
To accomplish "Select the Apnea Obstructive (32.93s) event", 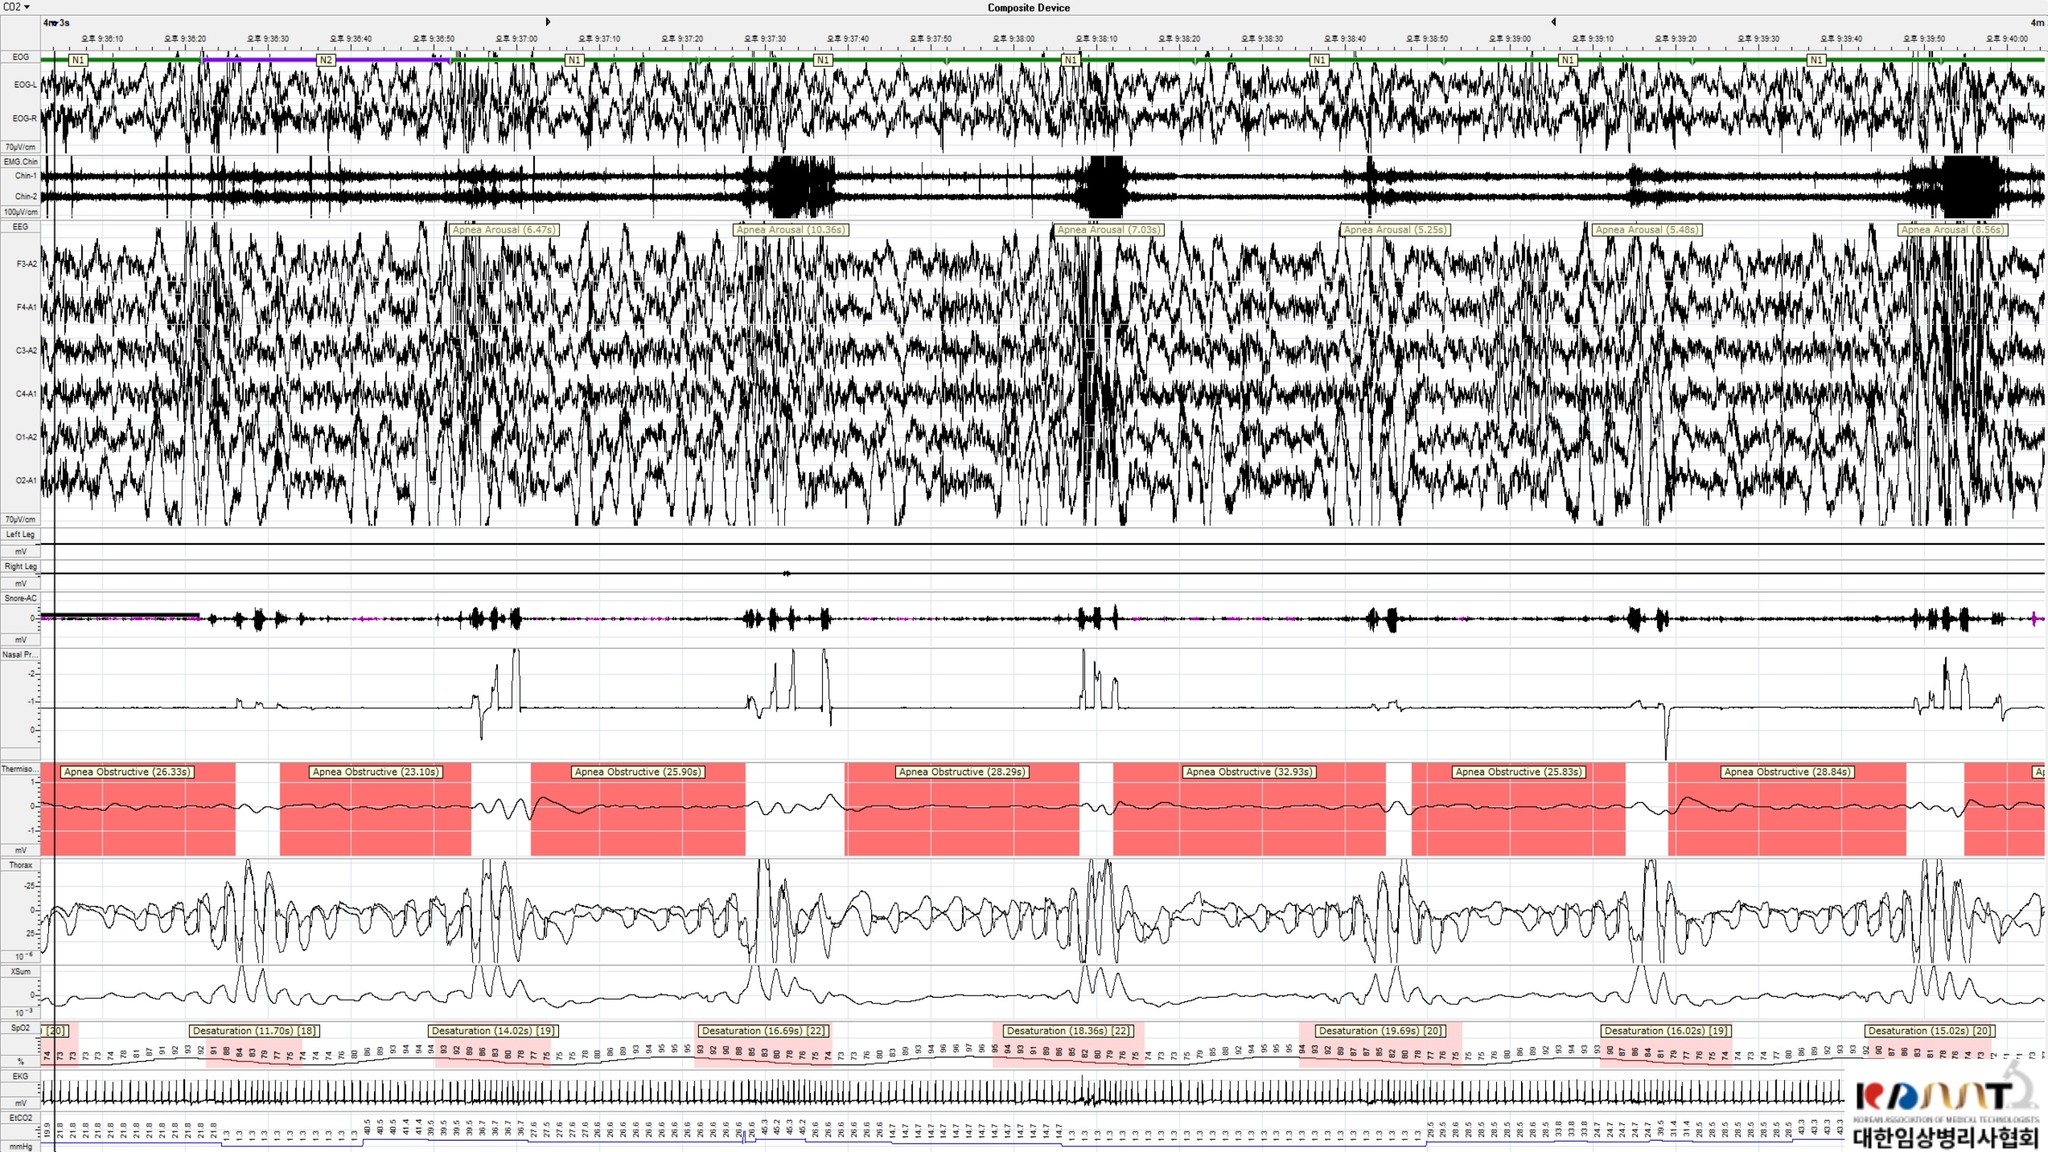I will 1248,772.
